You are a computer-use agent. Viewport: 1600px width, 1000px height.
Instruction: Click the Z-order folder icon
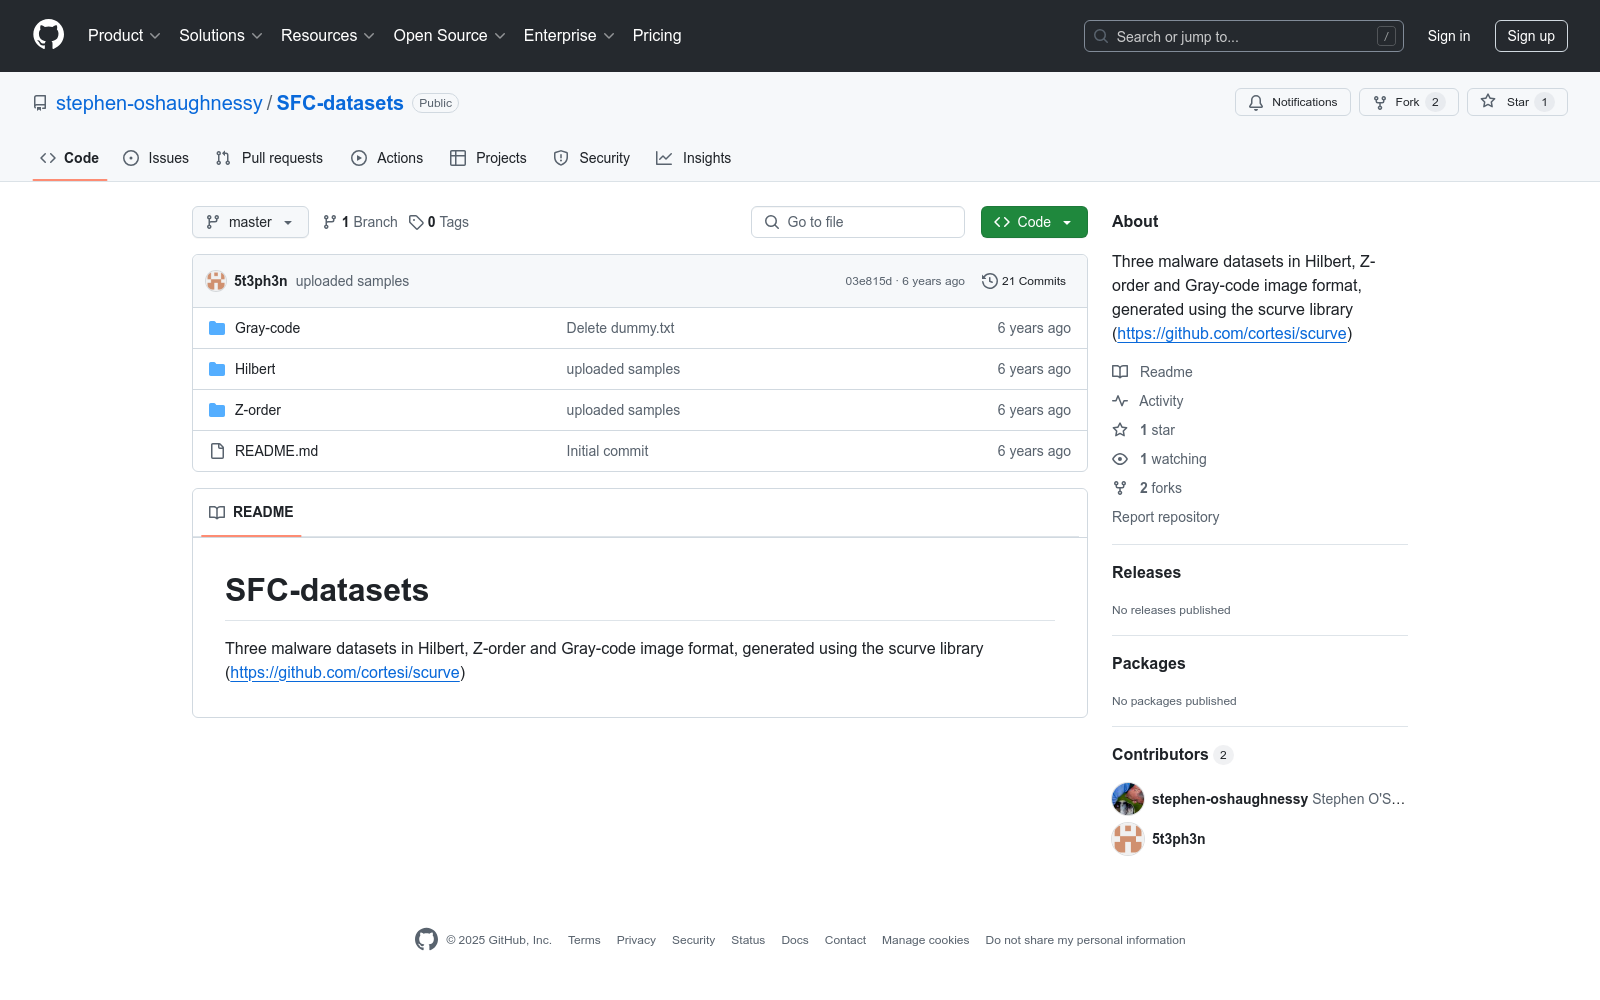217,410
